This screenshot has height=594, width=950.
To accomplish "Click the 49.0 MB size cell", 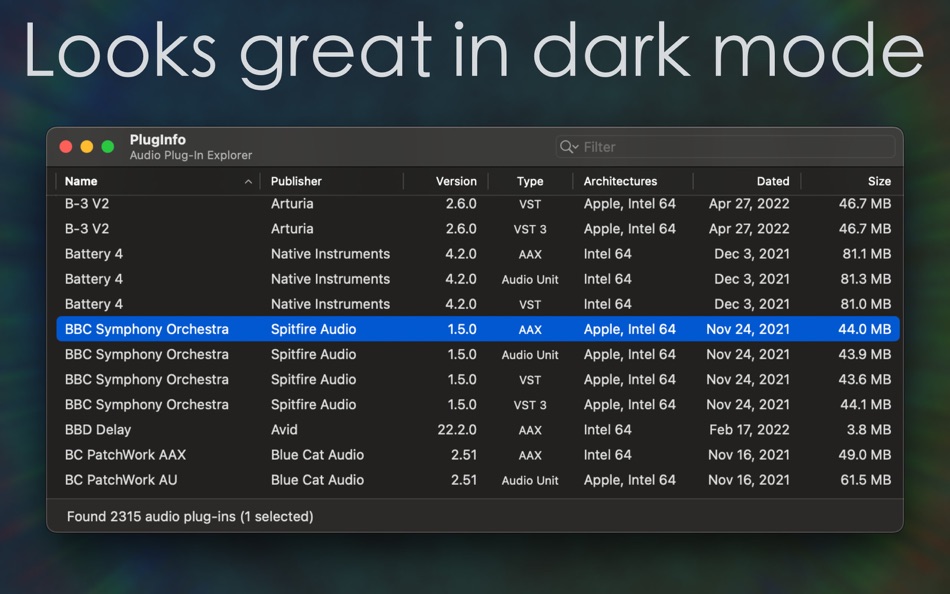I will click(x=865, y=455).
